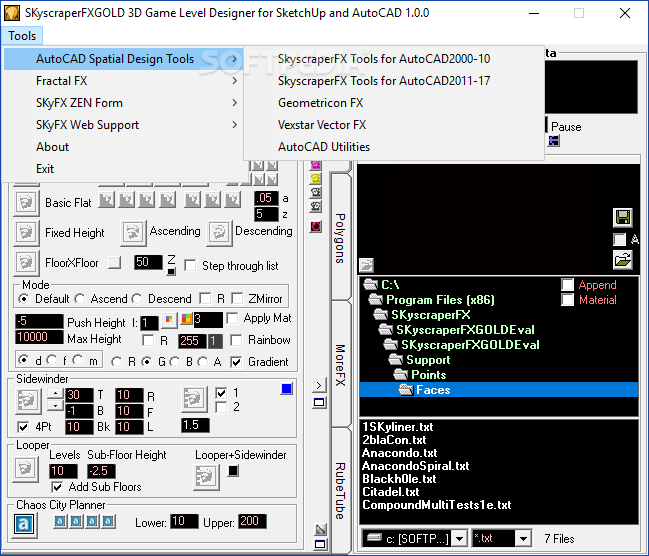
Task: Click the yellow icon in the vertical strip
Action: (x=316, y=178)
